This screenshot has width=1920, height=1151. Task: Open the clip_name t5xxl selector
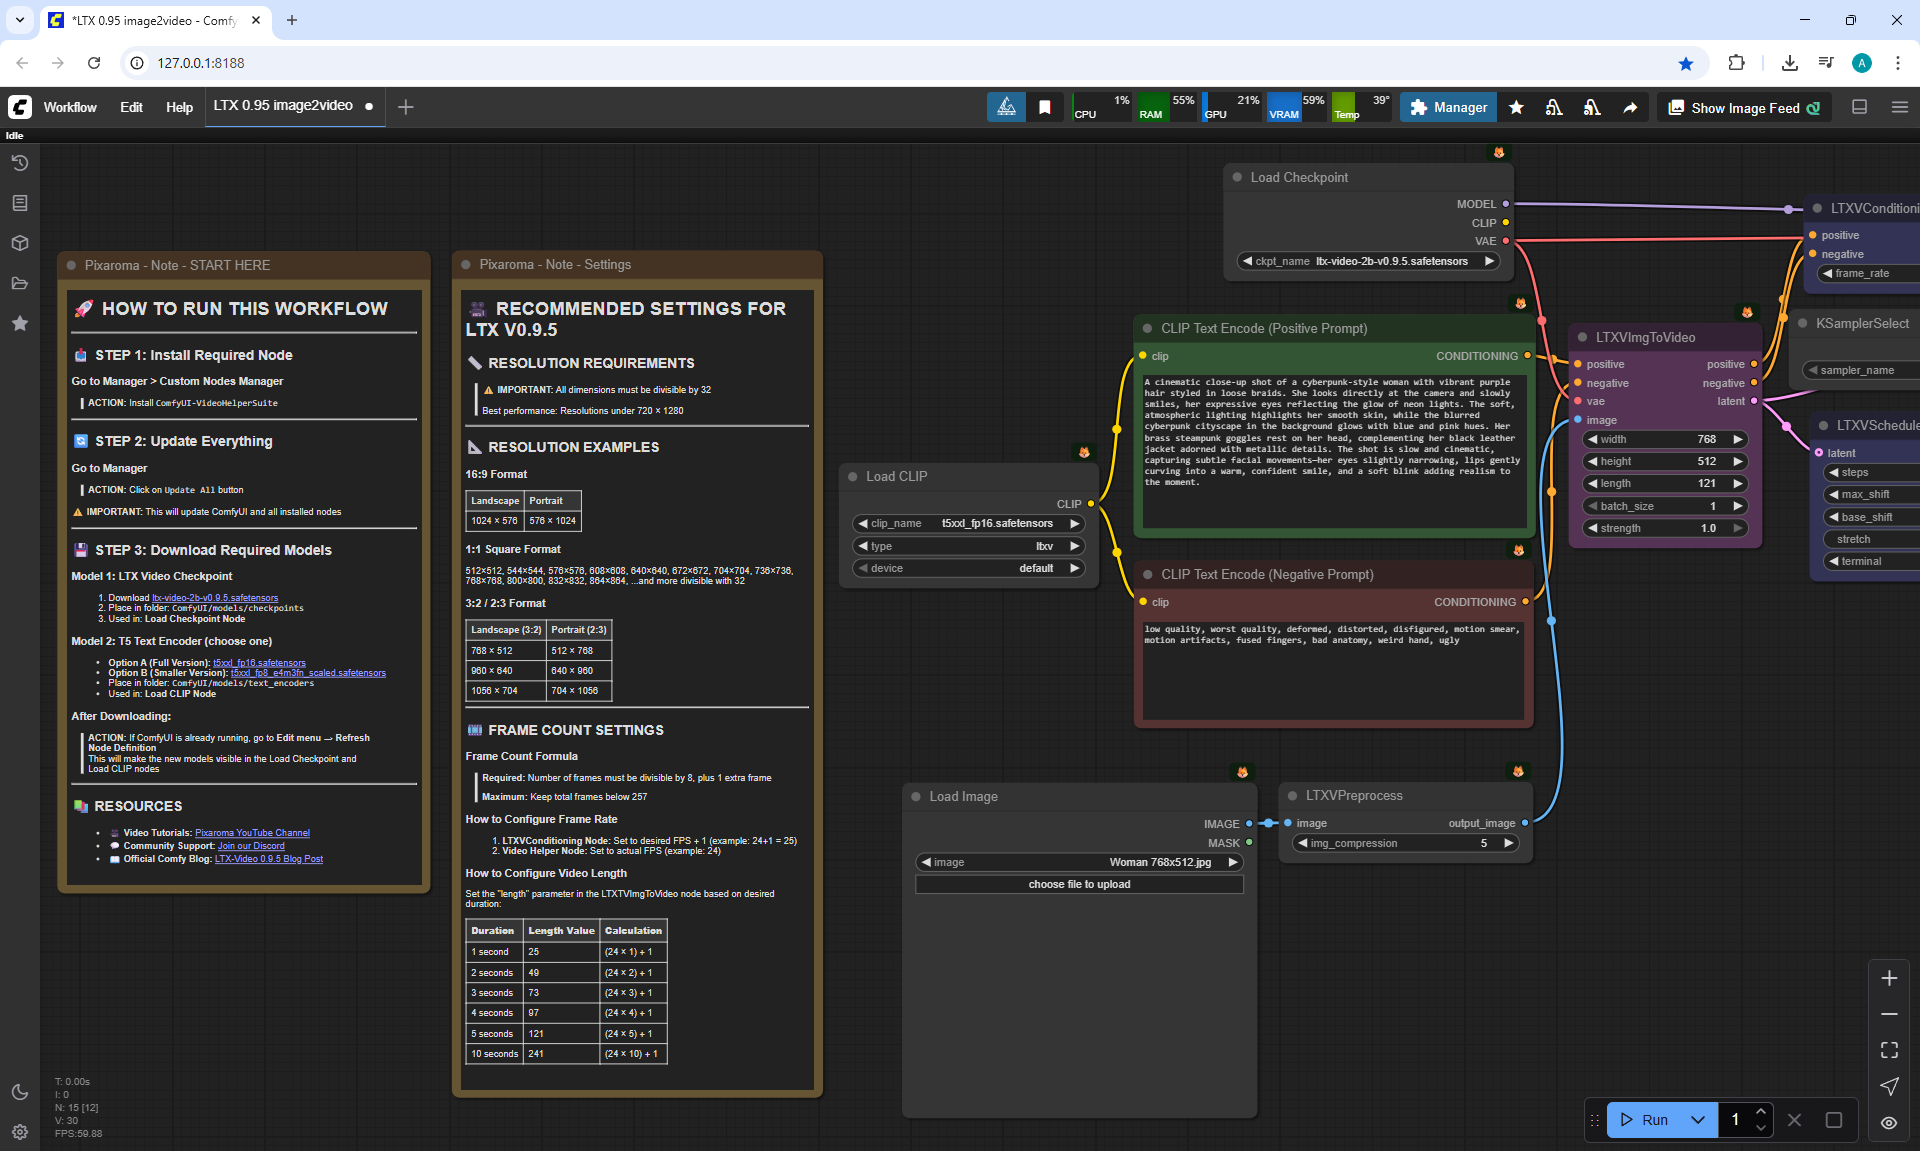tap(968, 523)
